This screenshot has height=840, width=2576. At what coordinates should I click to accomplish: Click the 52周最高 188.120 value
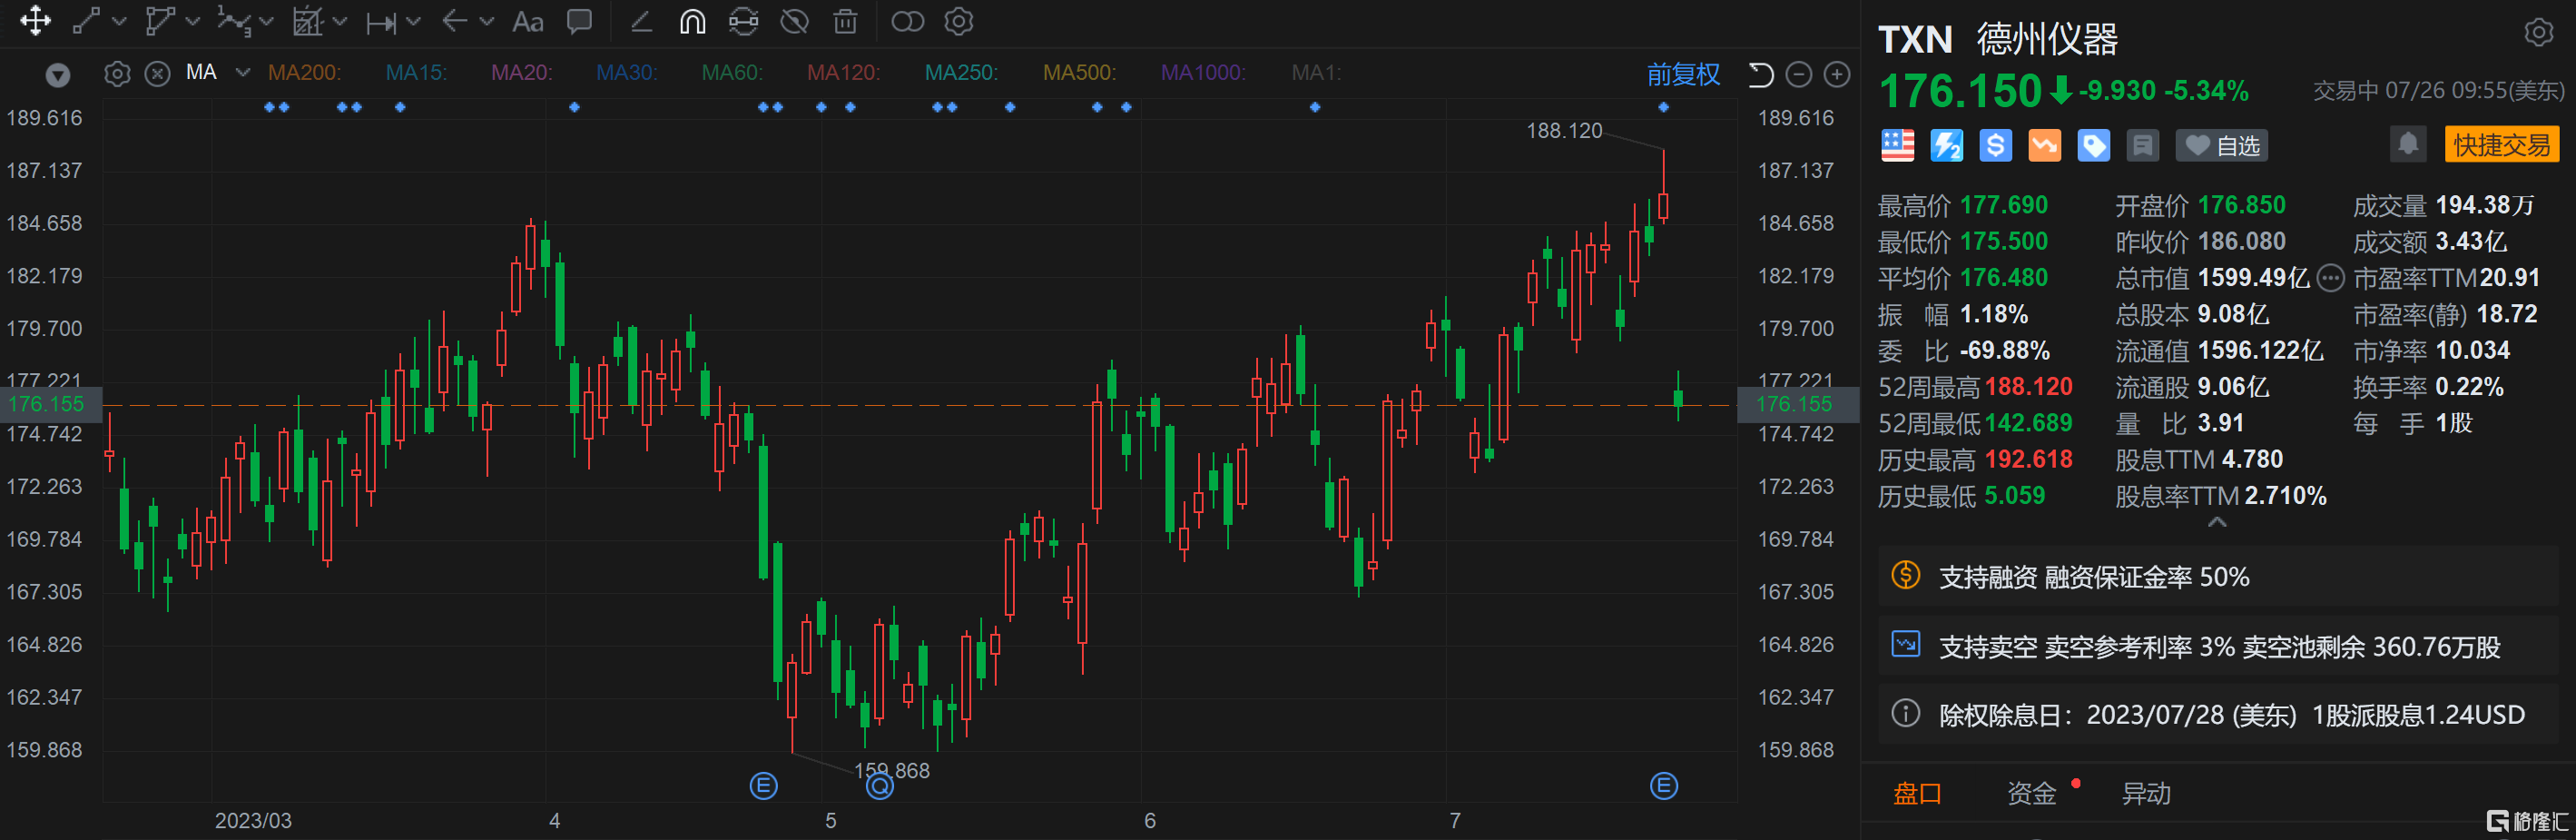[x=2028, y=387]
